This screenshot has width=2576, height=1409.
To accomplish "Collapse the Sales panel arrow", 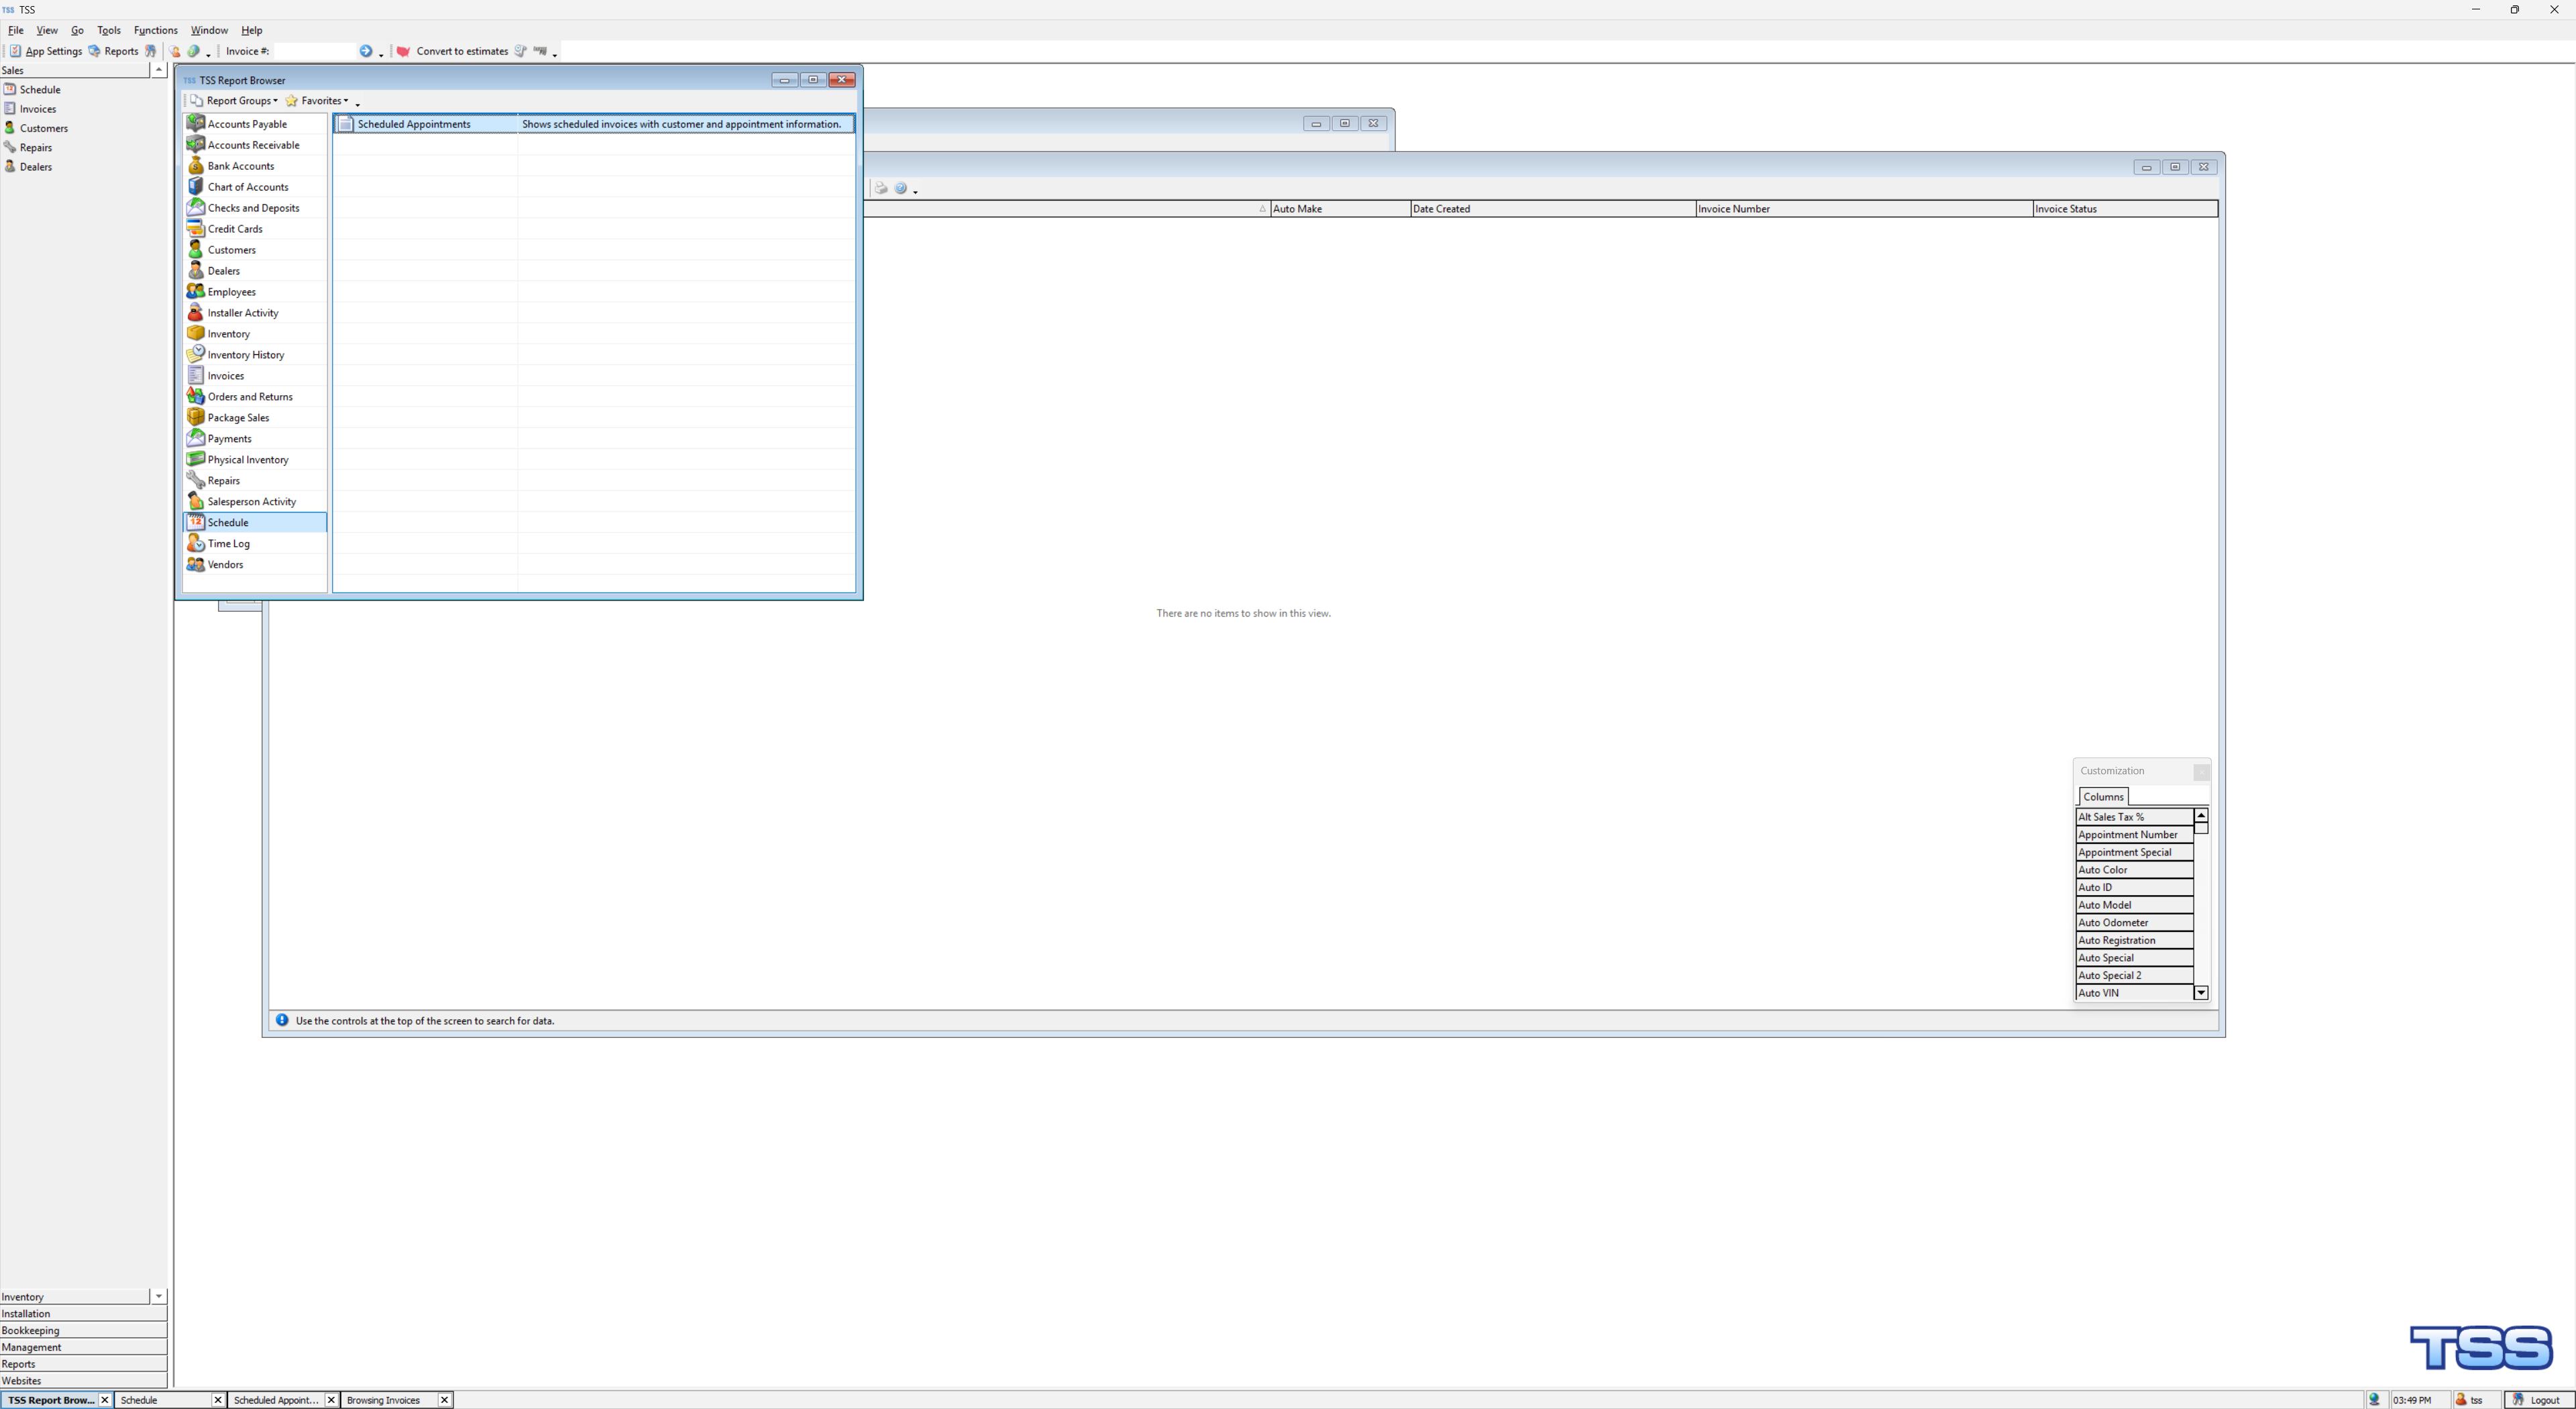I will [159, 70].
